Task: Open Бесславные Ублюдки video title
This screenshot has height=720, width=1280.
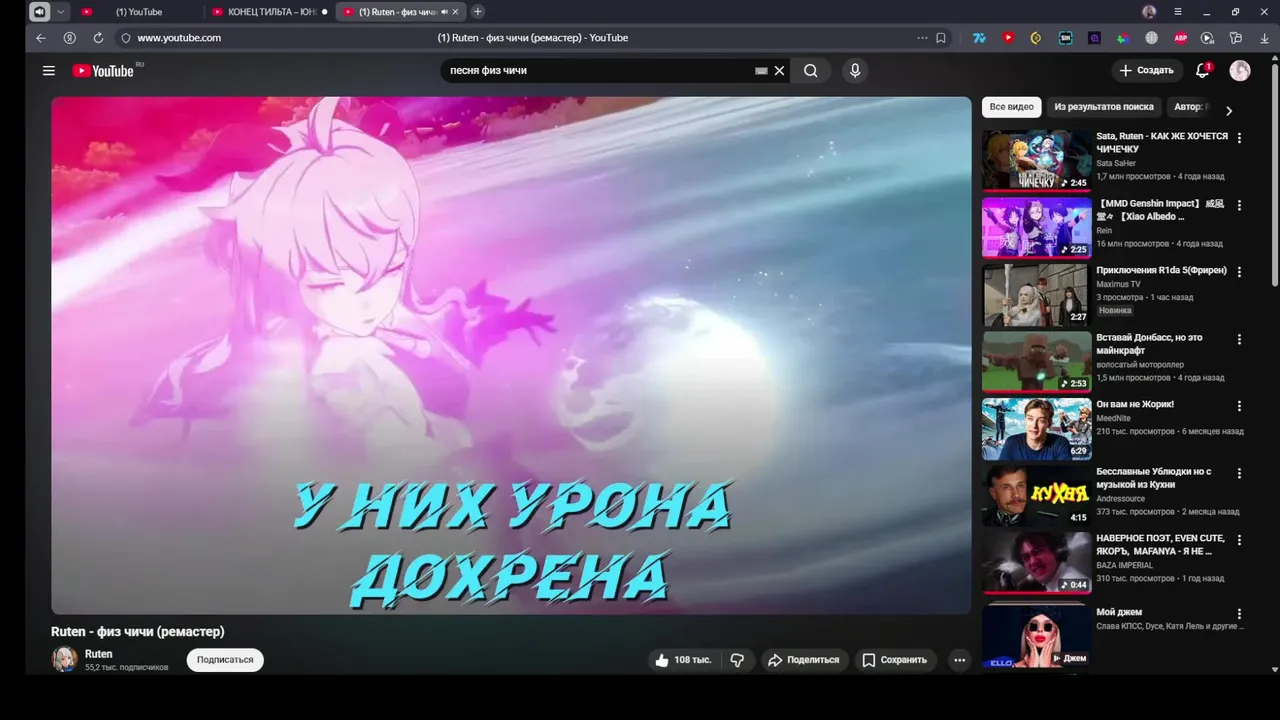Action: coord(1153,478)
